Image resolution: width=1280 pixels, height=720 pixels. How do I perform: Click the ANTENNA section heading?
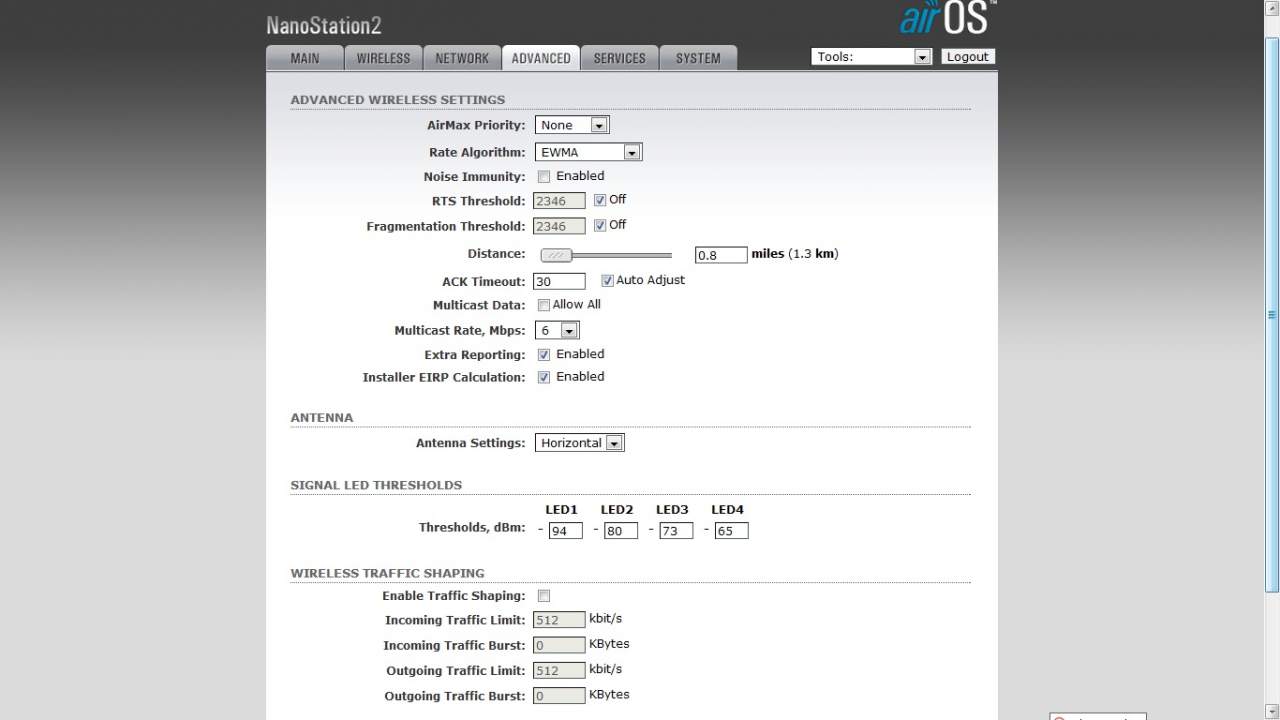click(x=322, y=418)
